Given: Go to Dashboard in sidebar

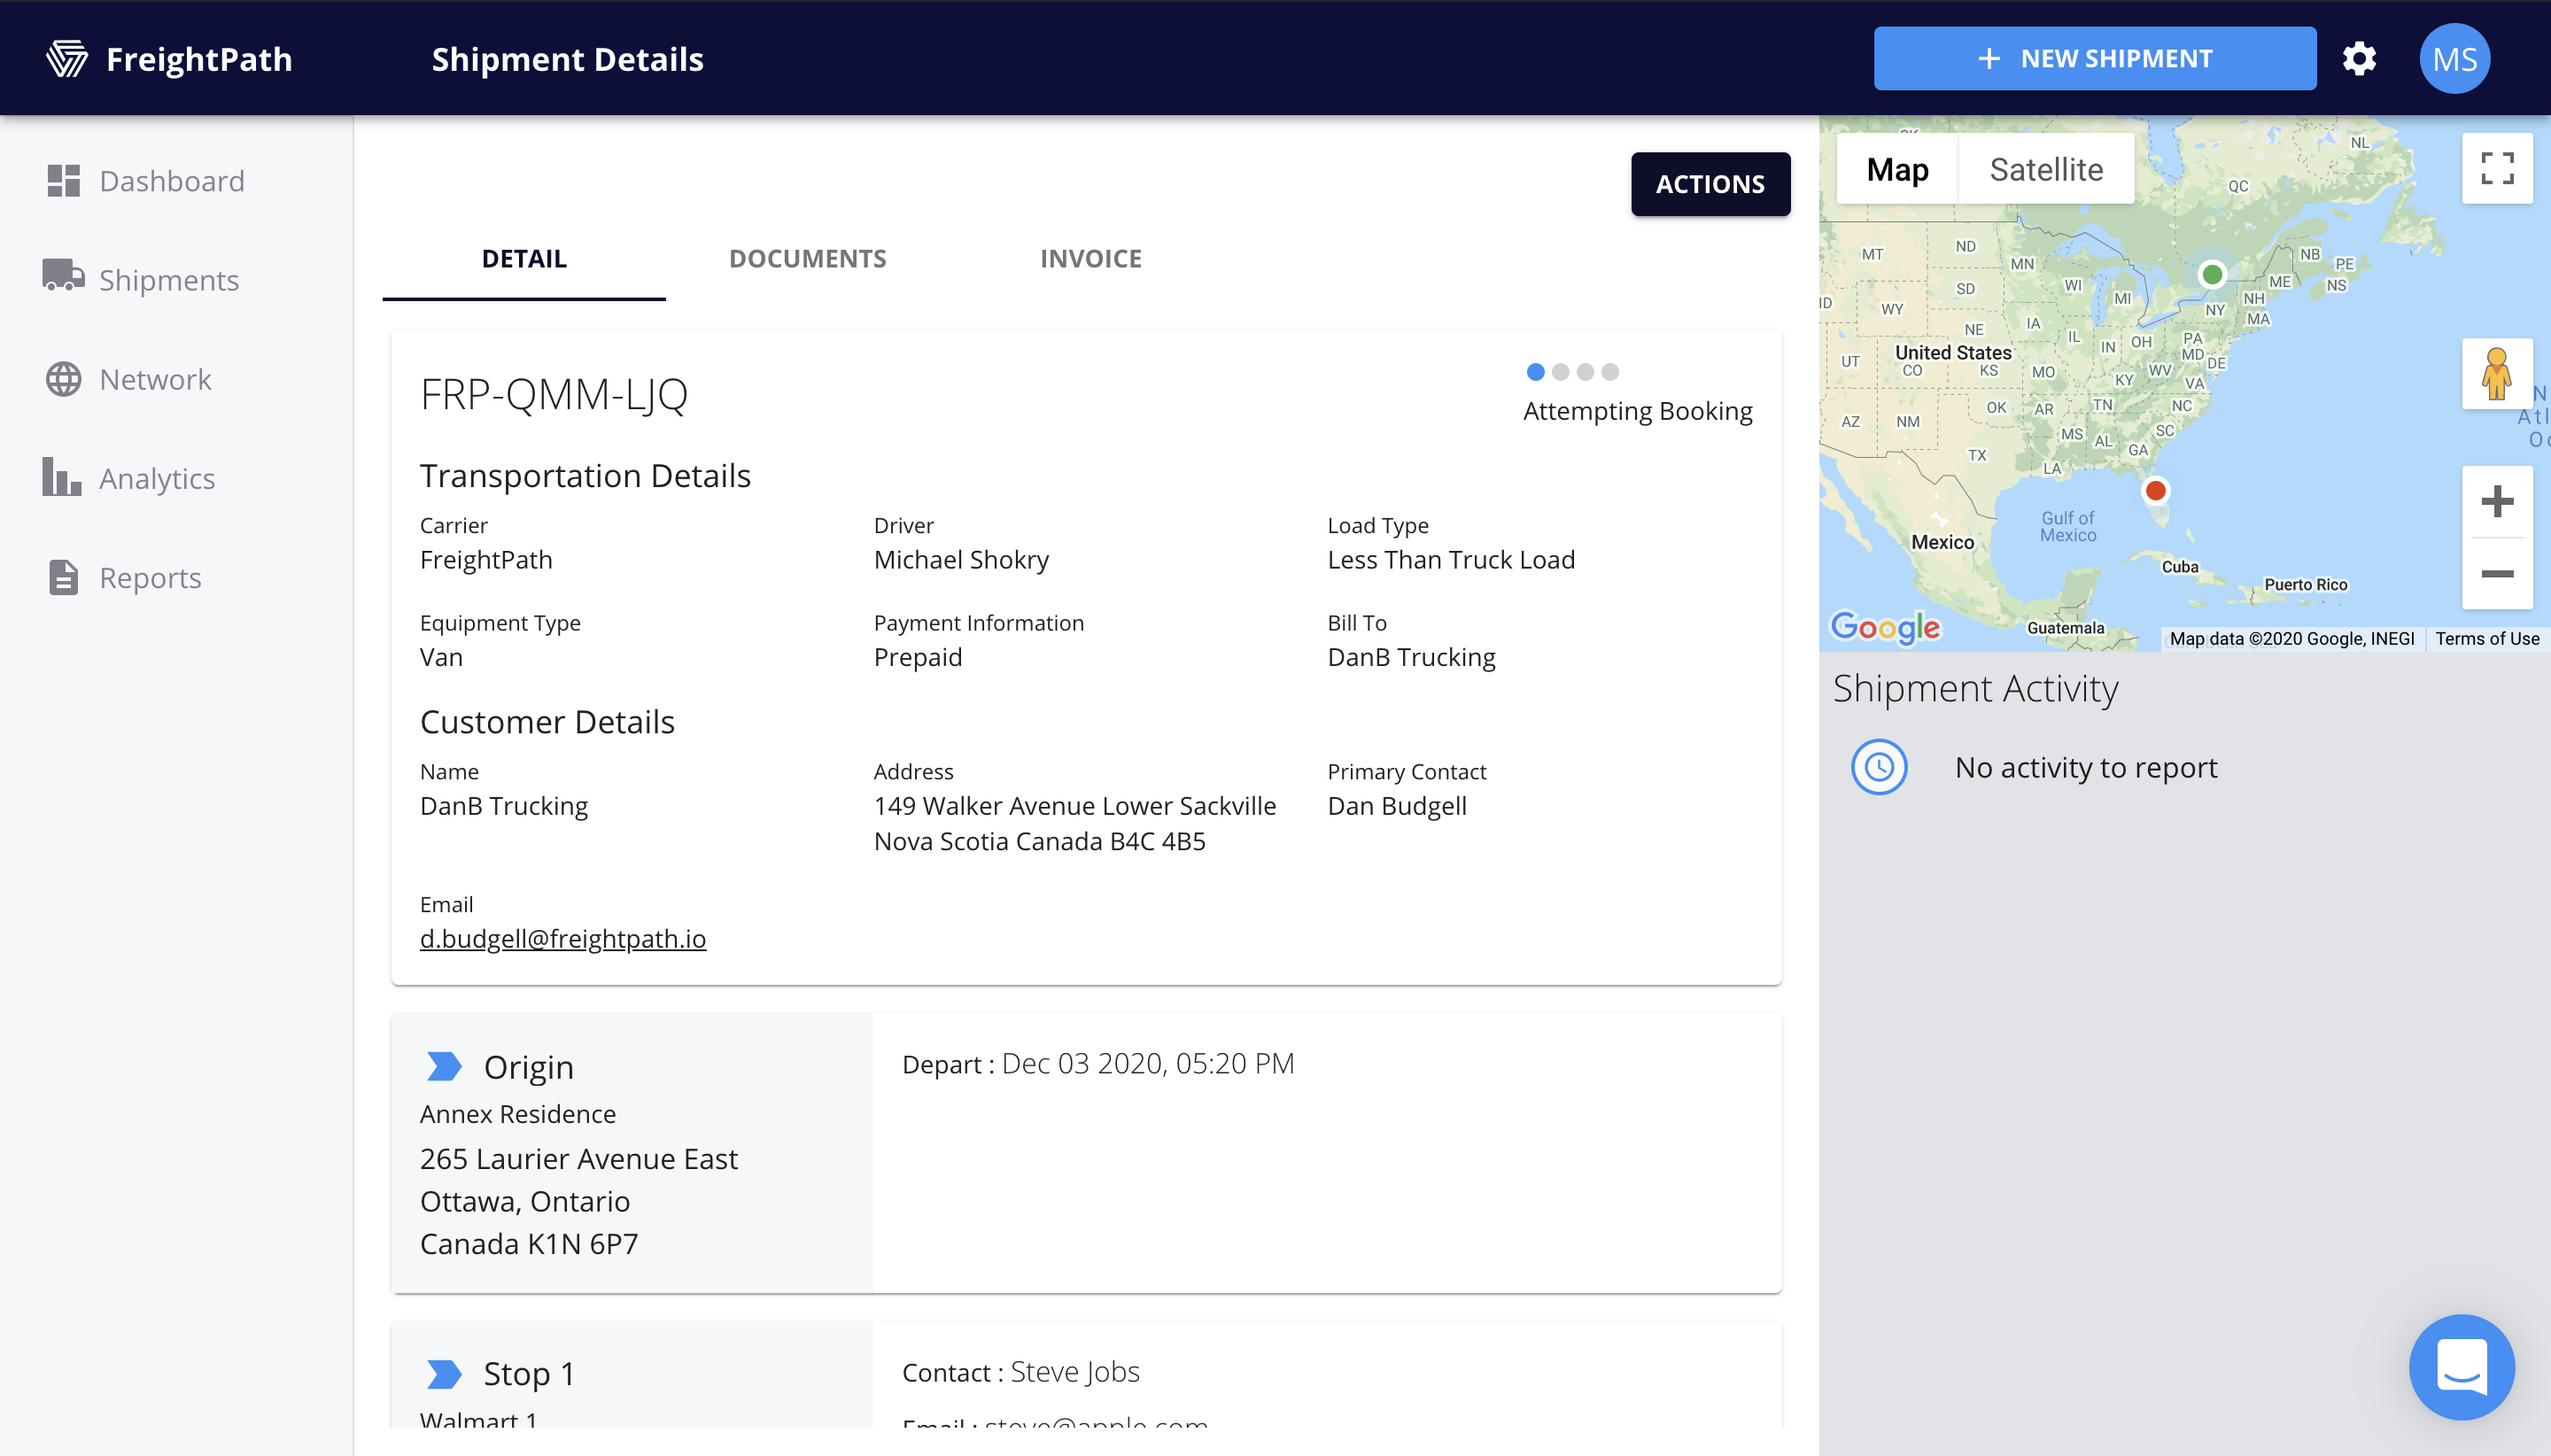Looking at the screenshot, I should pyautogui.click(x=171, y=181).
